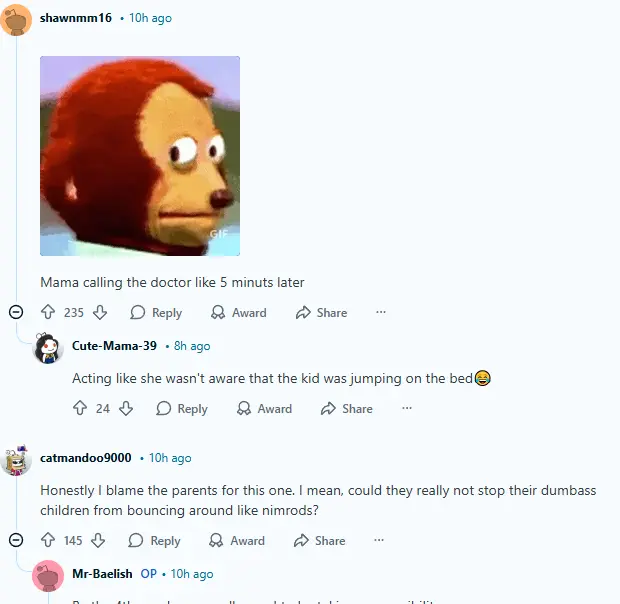This screenshot has height=604, width=620.
Task: Downvote shawnmm16's comment with 235 votes
Action: [100, 312]
